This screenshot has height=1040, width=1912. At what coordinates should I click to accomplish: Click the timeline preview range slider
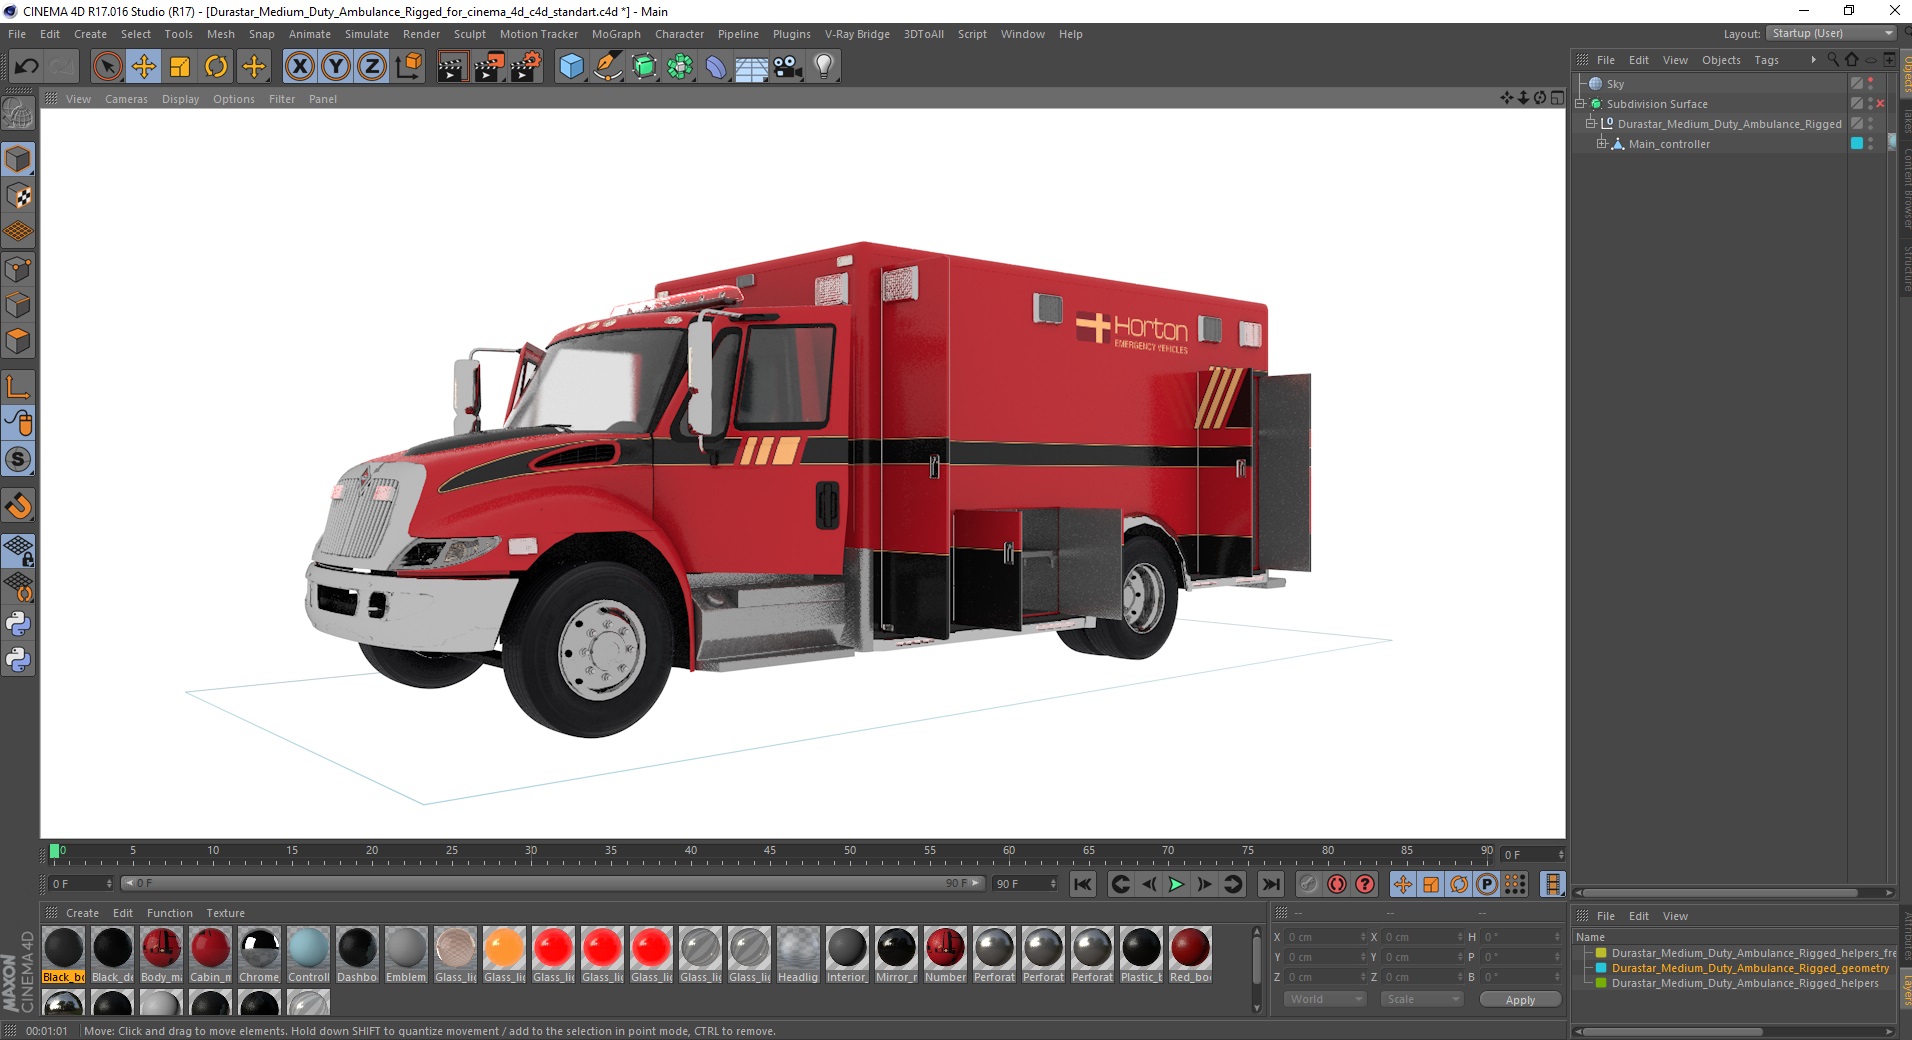click(551, 883)
